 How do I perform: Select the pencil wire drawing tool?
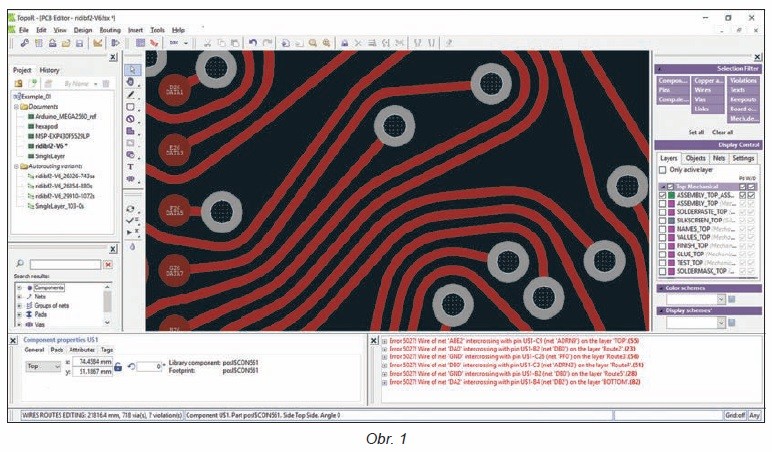(130, 94)
